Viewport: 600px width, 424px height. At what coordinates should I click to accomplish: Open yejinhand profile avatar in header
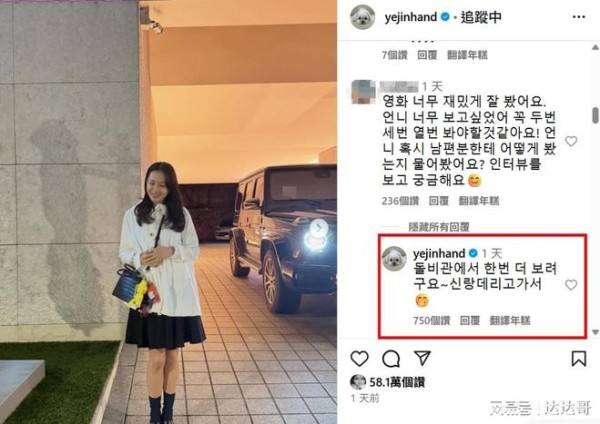coord(362,17)
